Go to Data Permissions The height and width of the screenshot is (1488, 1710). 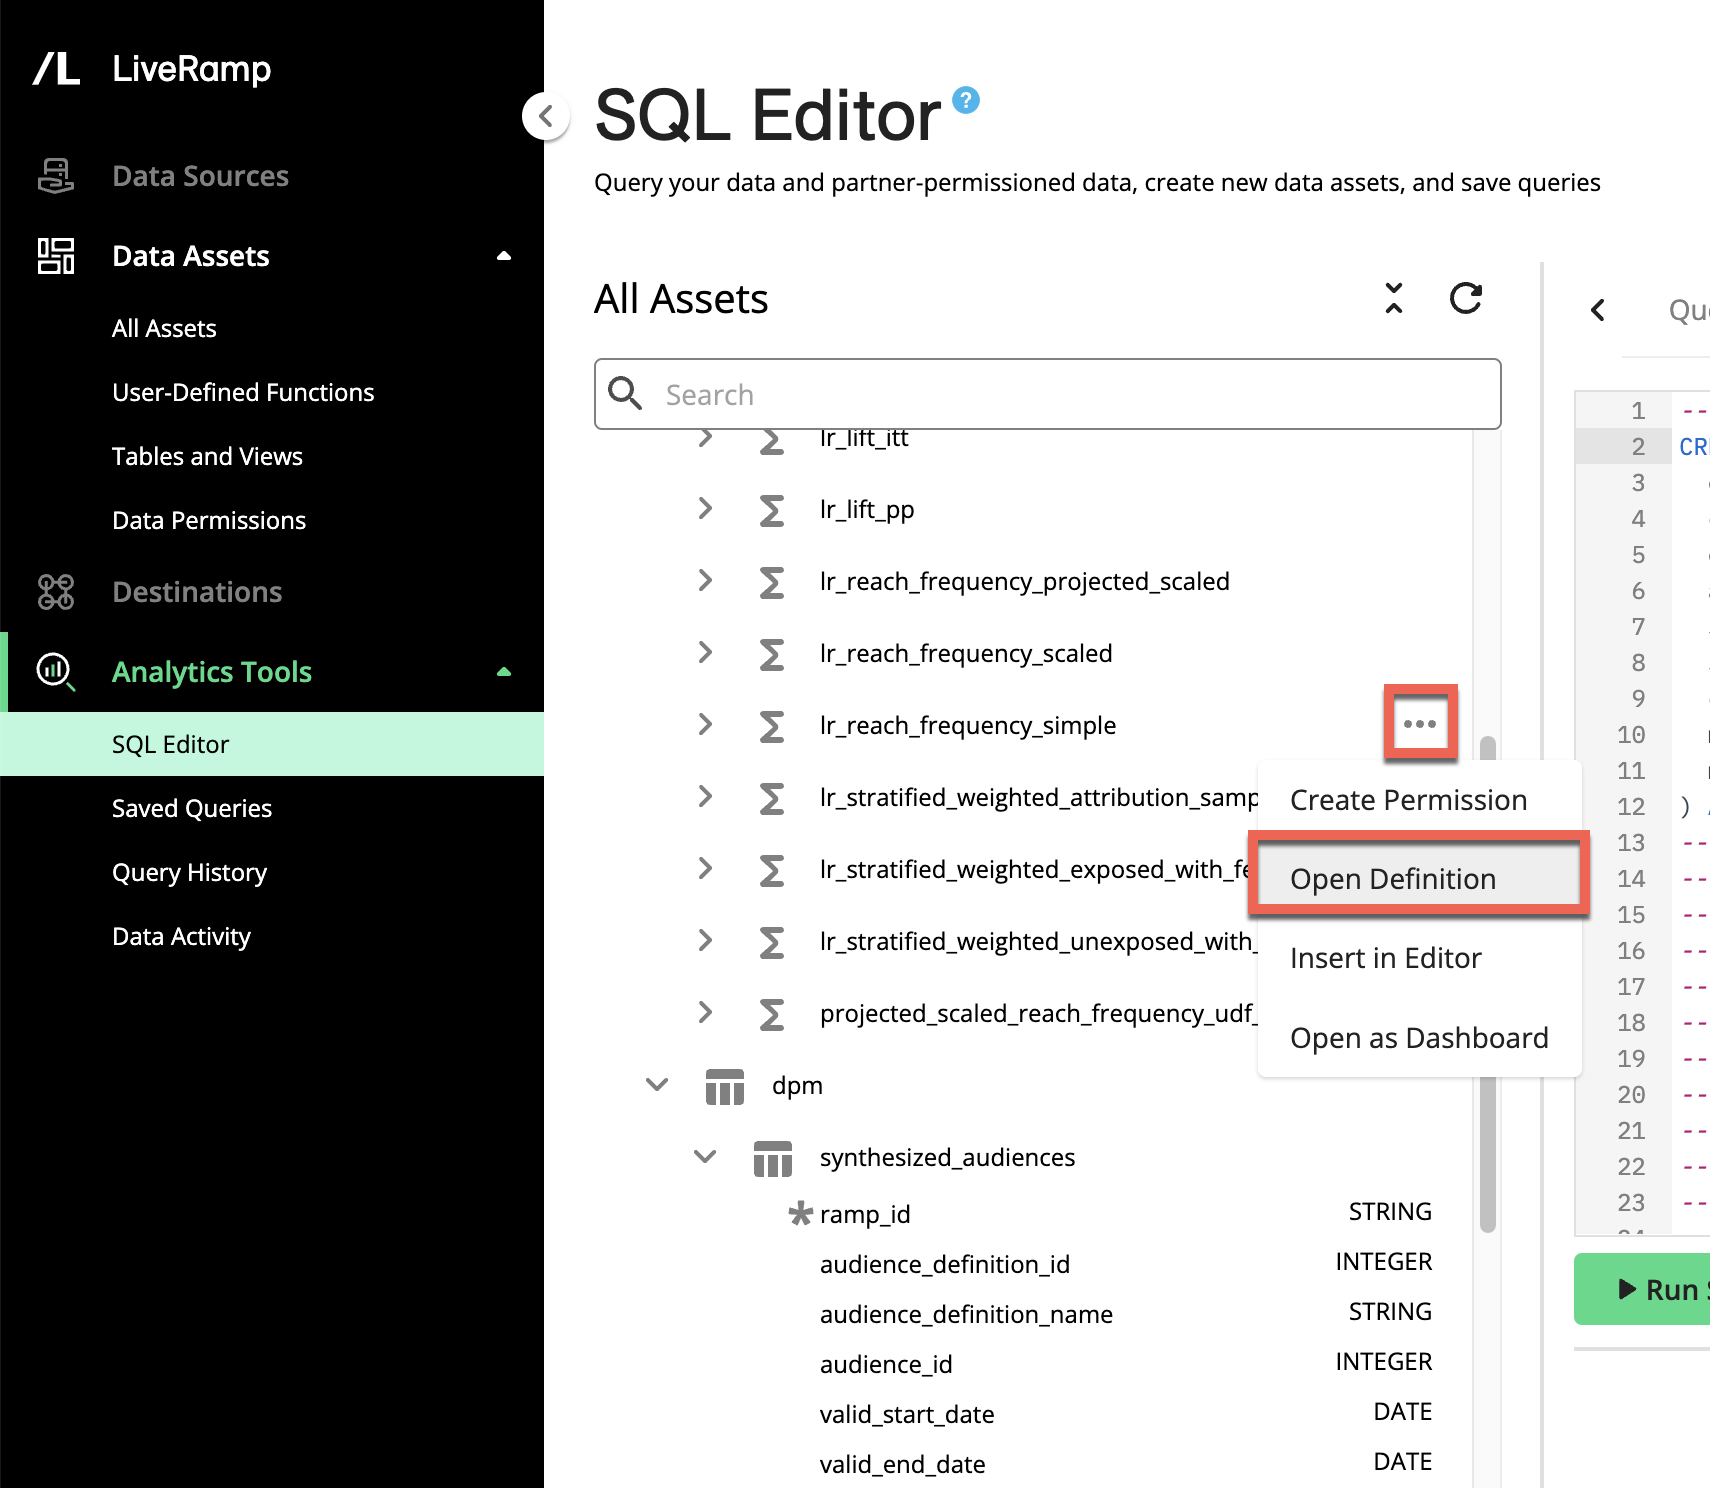coord(209,520)
